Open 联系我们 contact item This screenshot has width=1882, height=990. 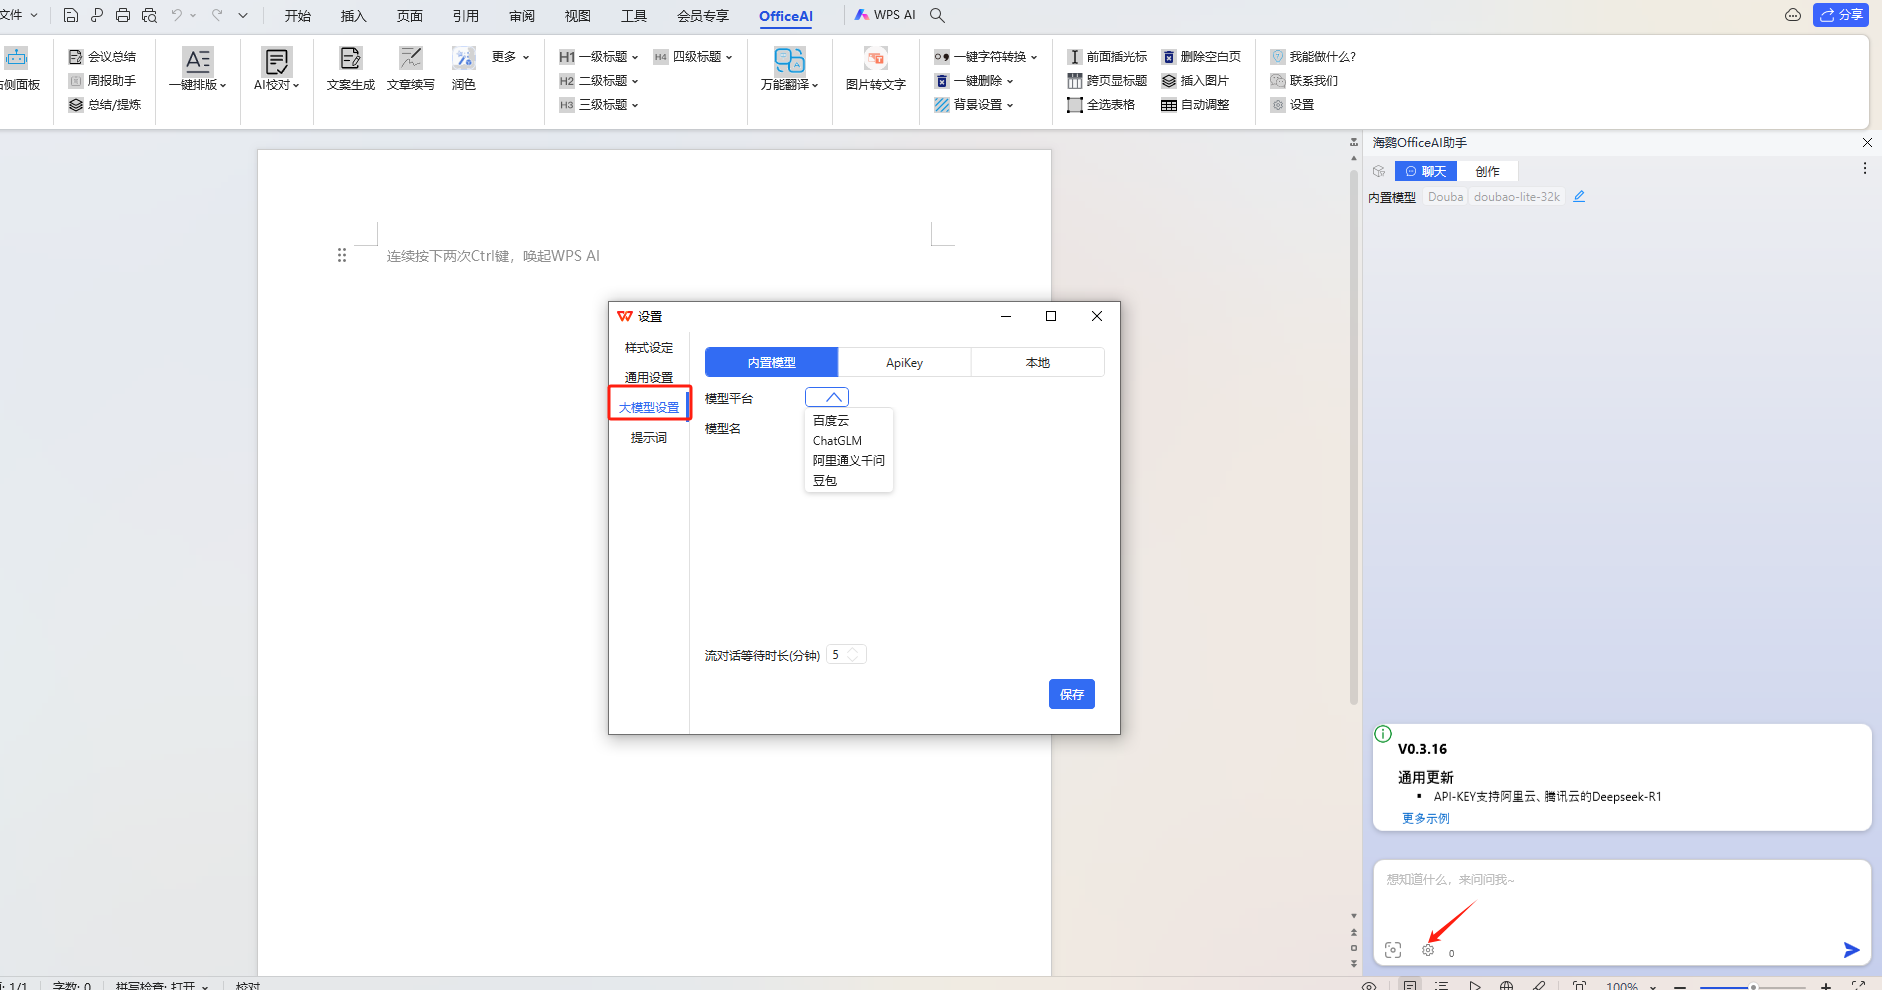coord(1304,81)
